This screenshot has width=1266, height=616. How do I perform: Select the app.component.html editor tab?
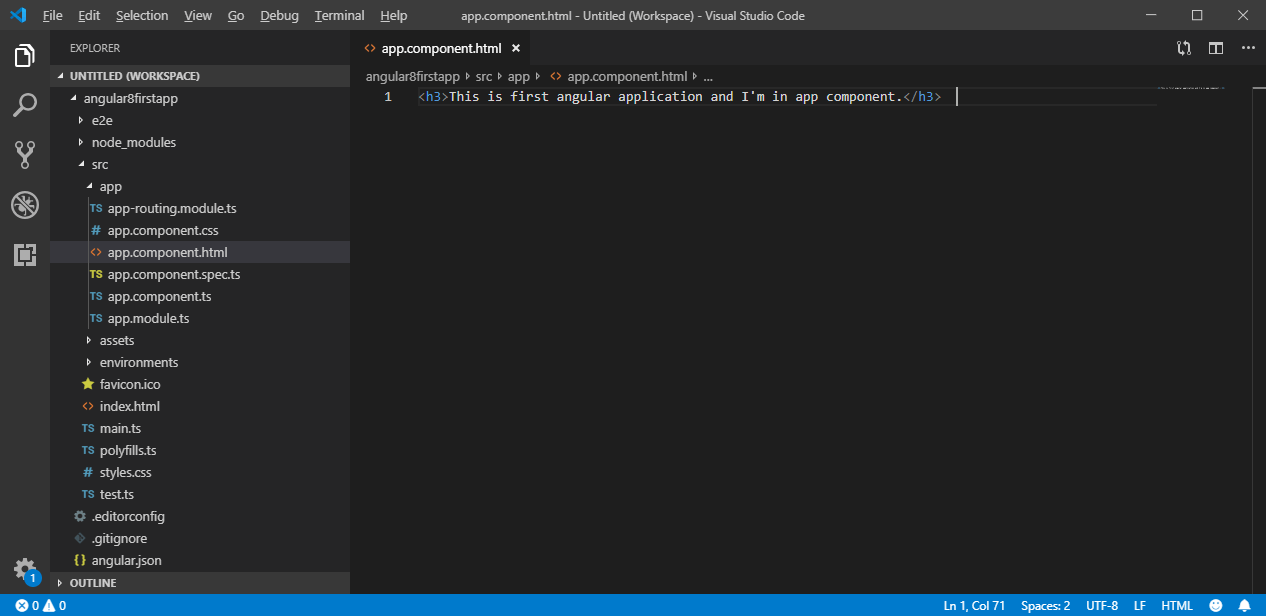tap(441, 48)
